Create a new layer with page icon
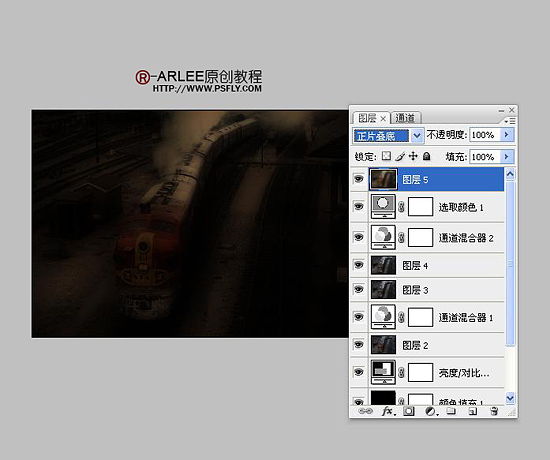 pyautogui.click(x=473, y=411)
